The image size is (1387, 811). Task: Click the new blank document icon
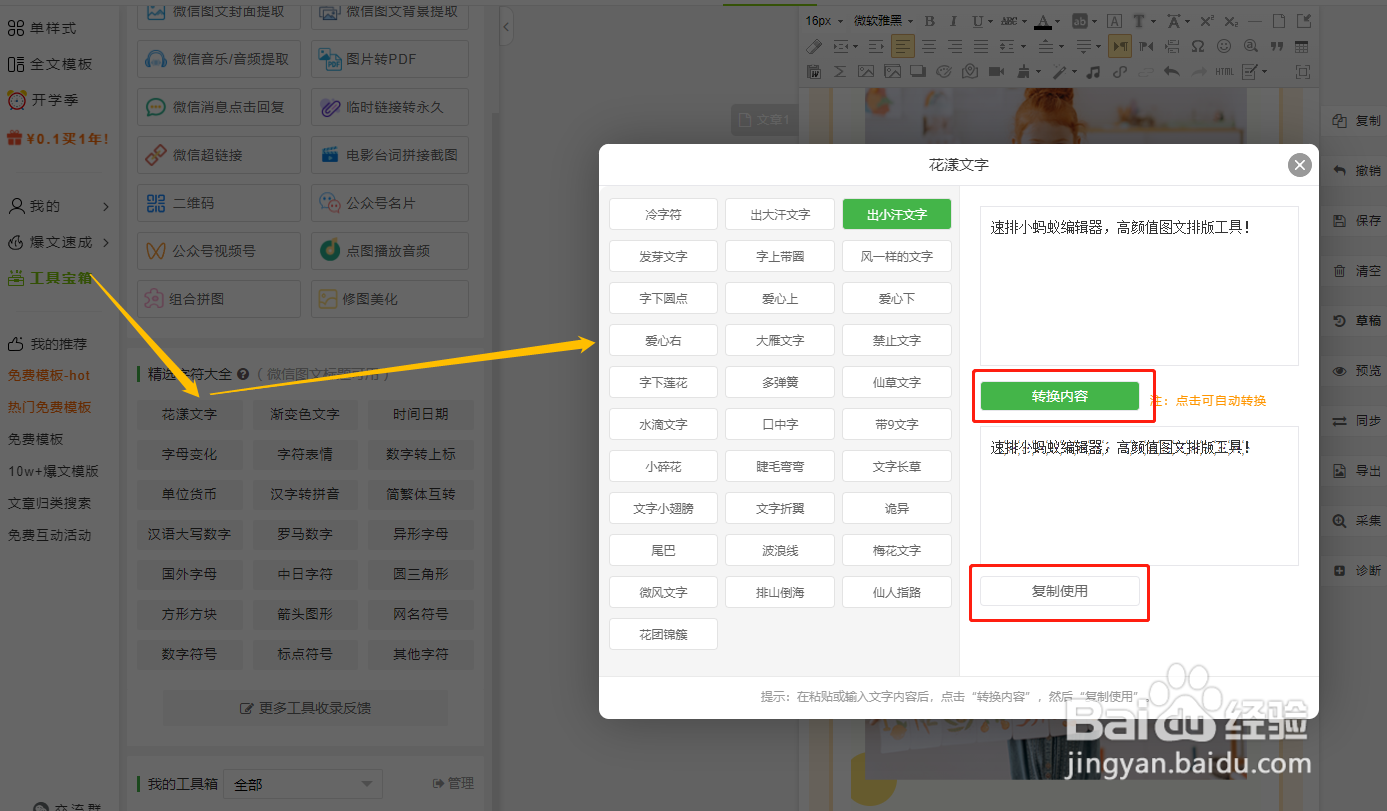tap(1279, 21)
